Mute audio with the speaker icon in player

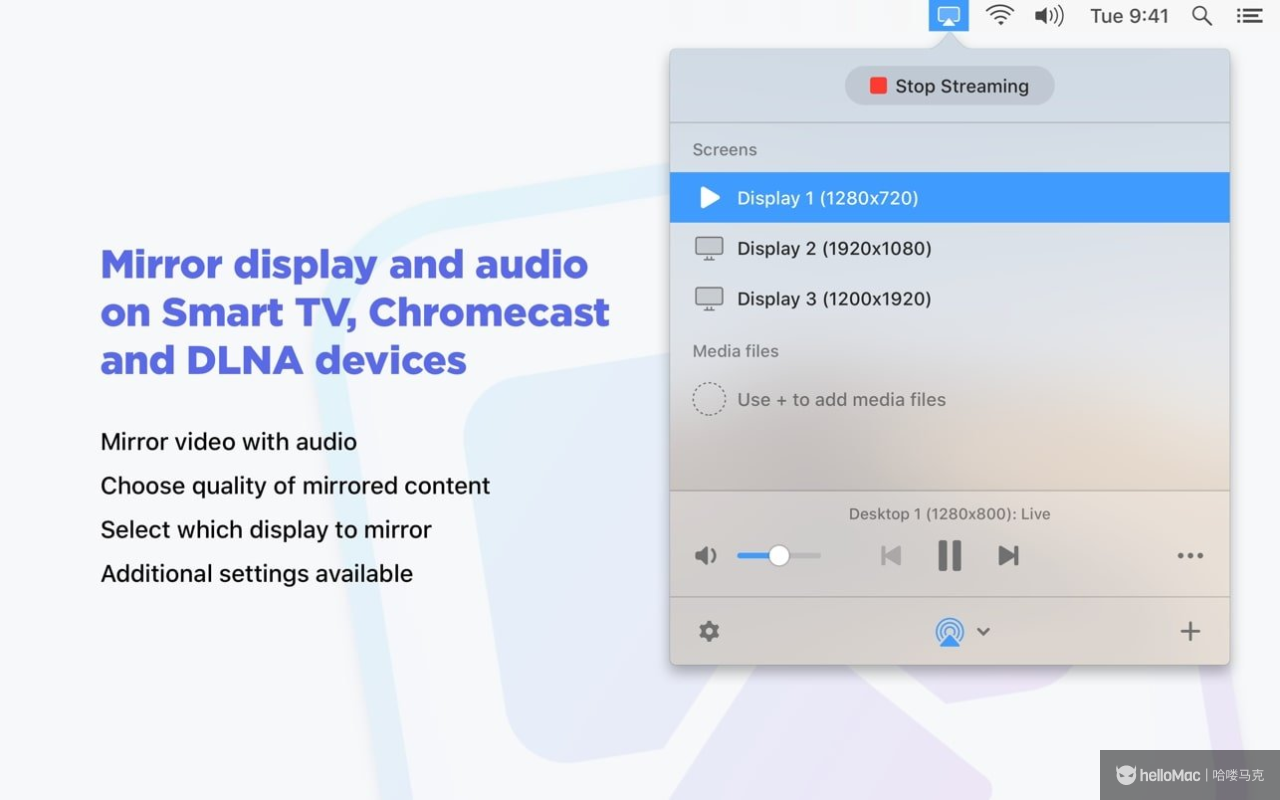tap(706, 556)
